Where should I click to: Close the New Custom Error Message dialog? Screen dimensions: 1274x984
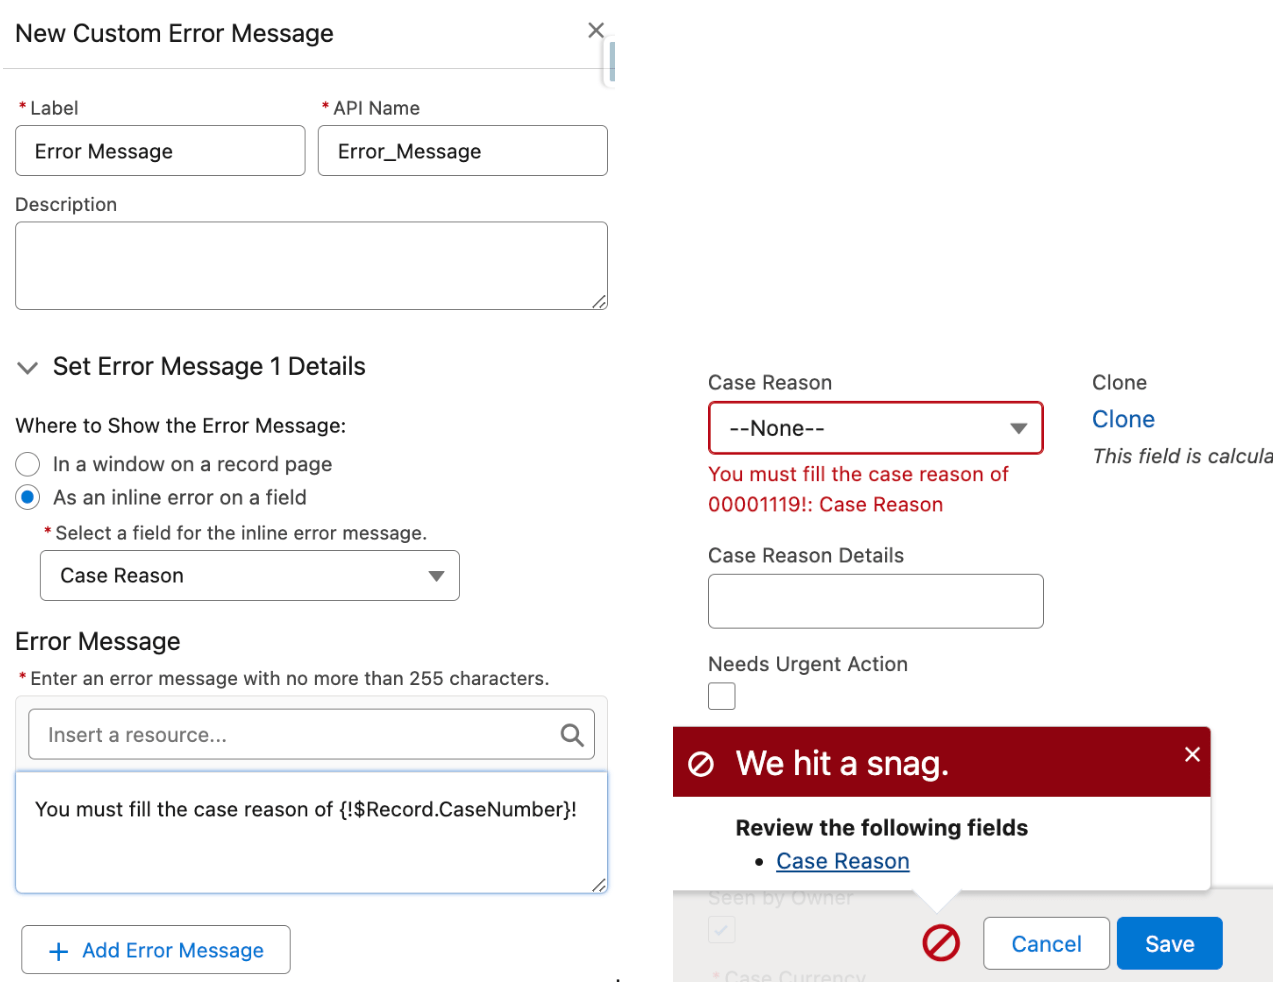(595, 30)
